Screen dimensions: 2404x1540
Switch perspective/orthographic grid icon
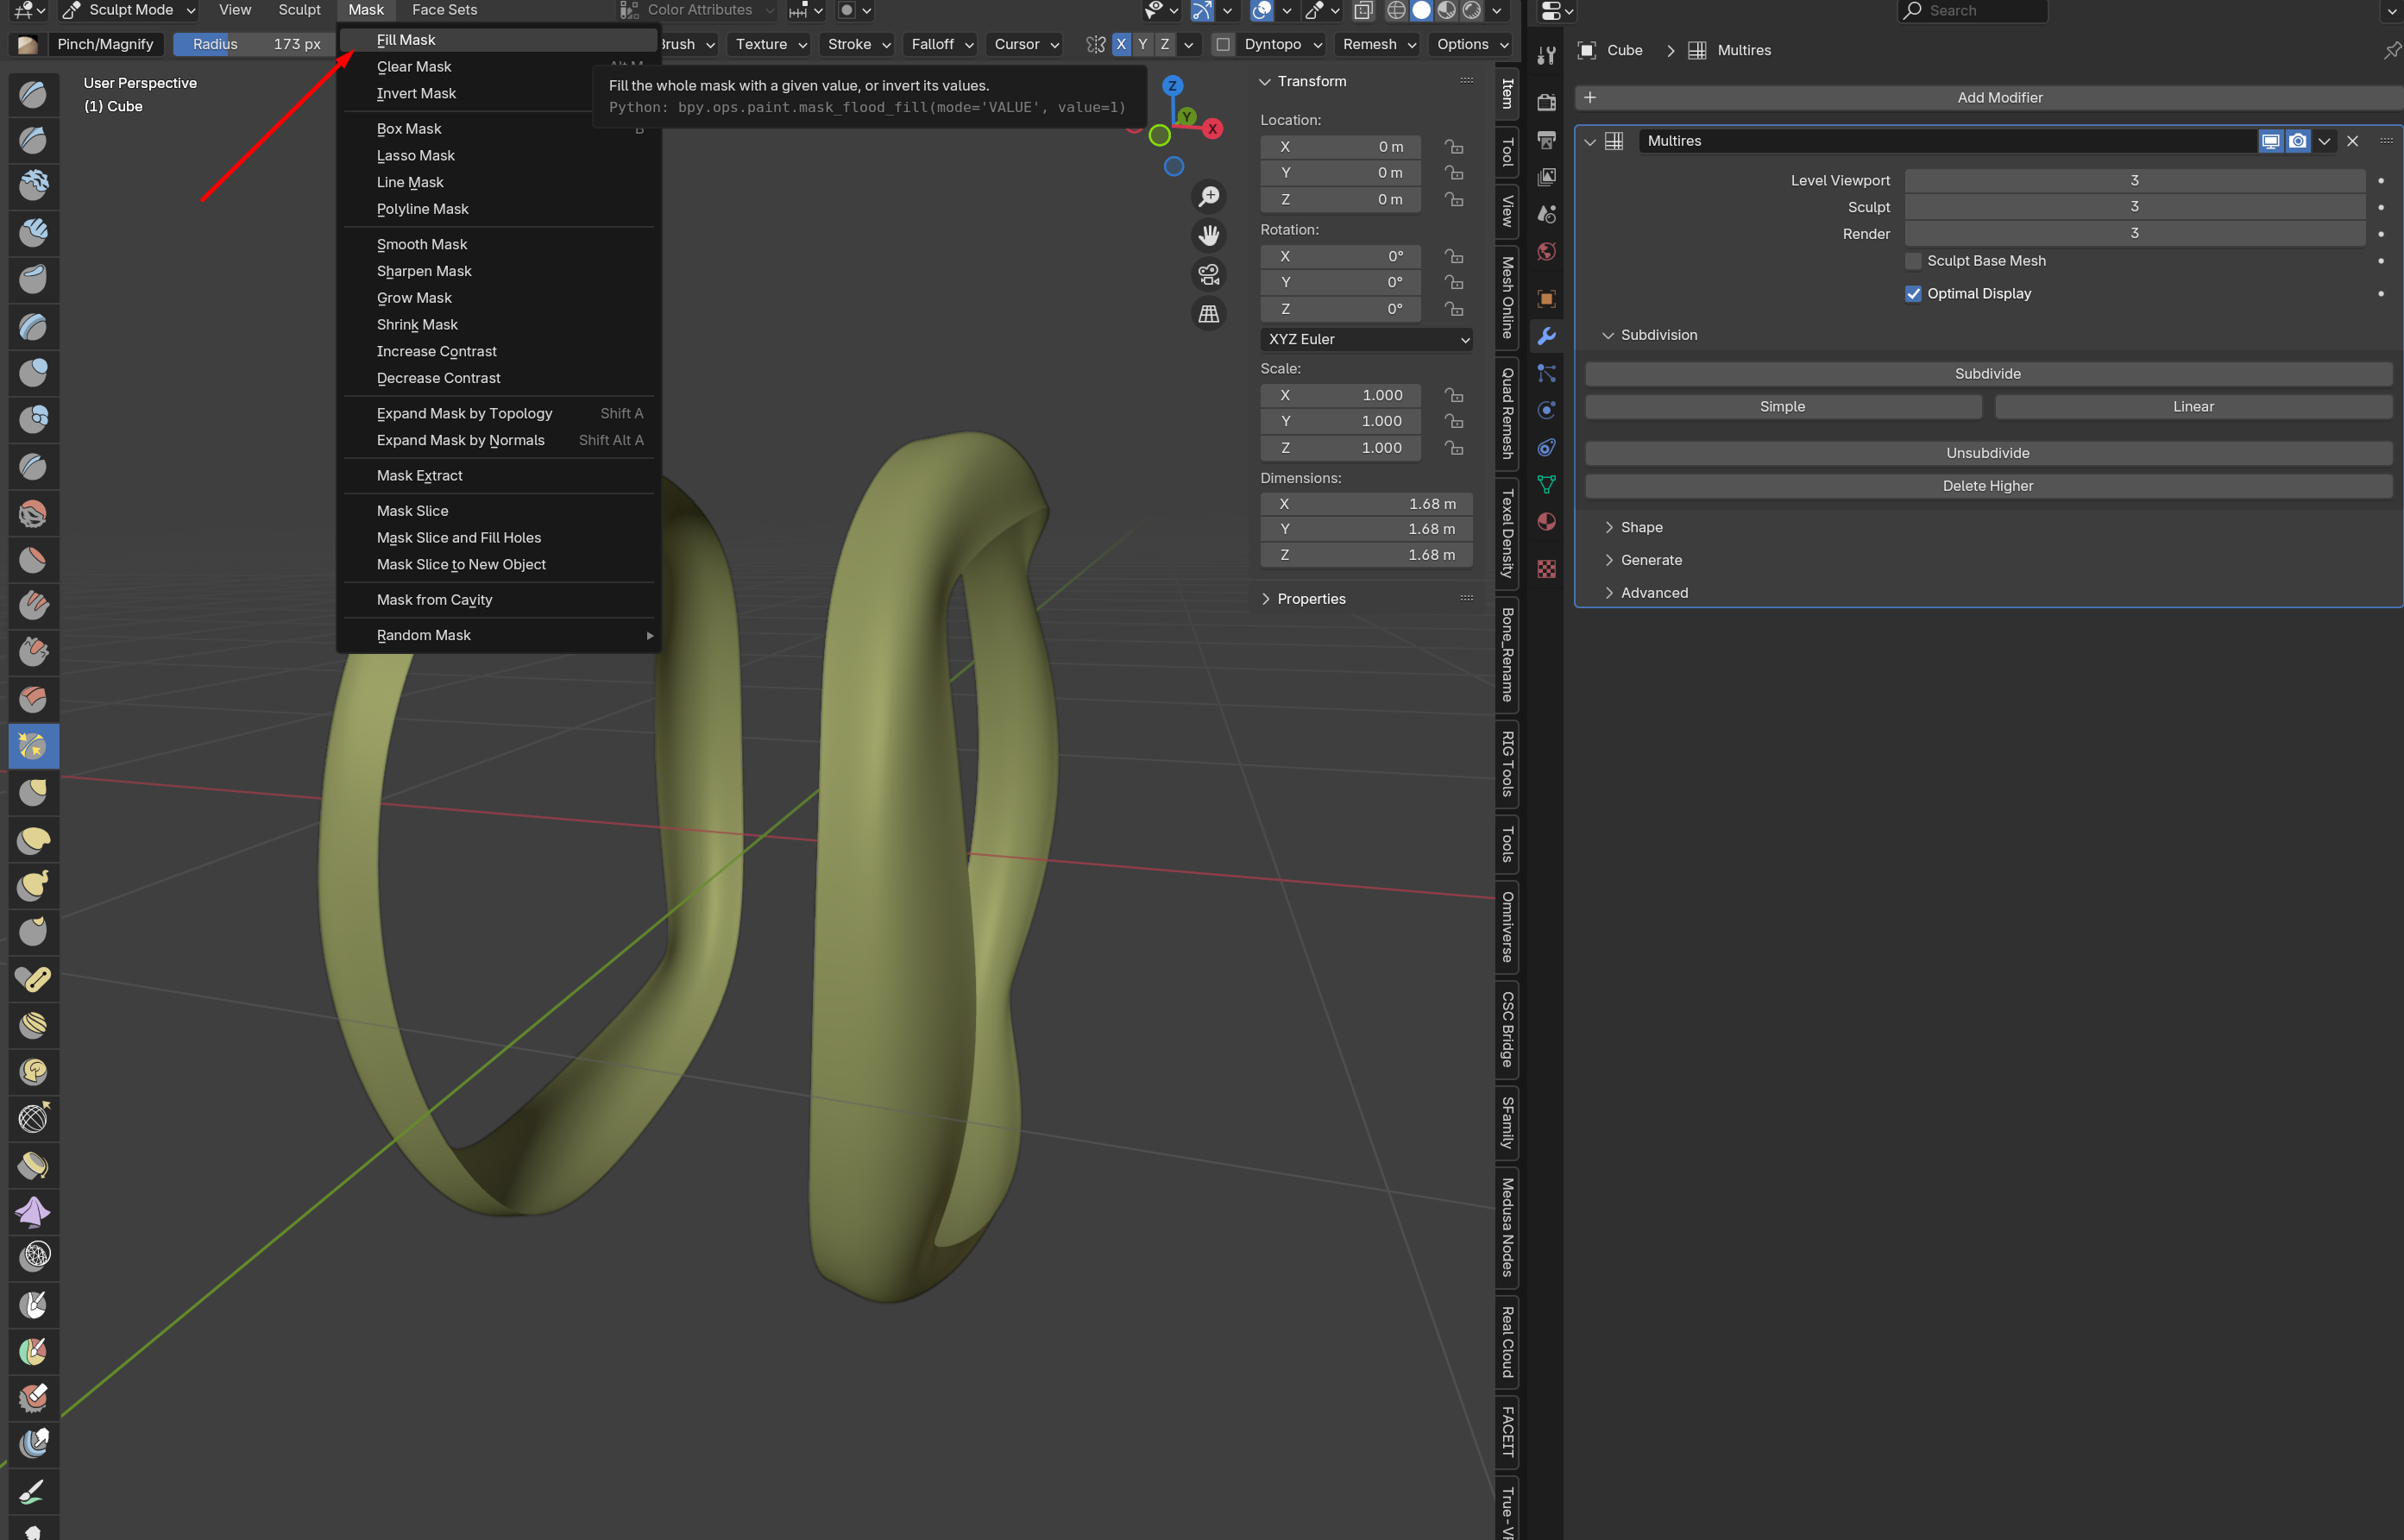point(1209,313)
